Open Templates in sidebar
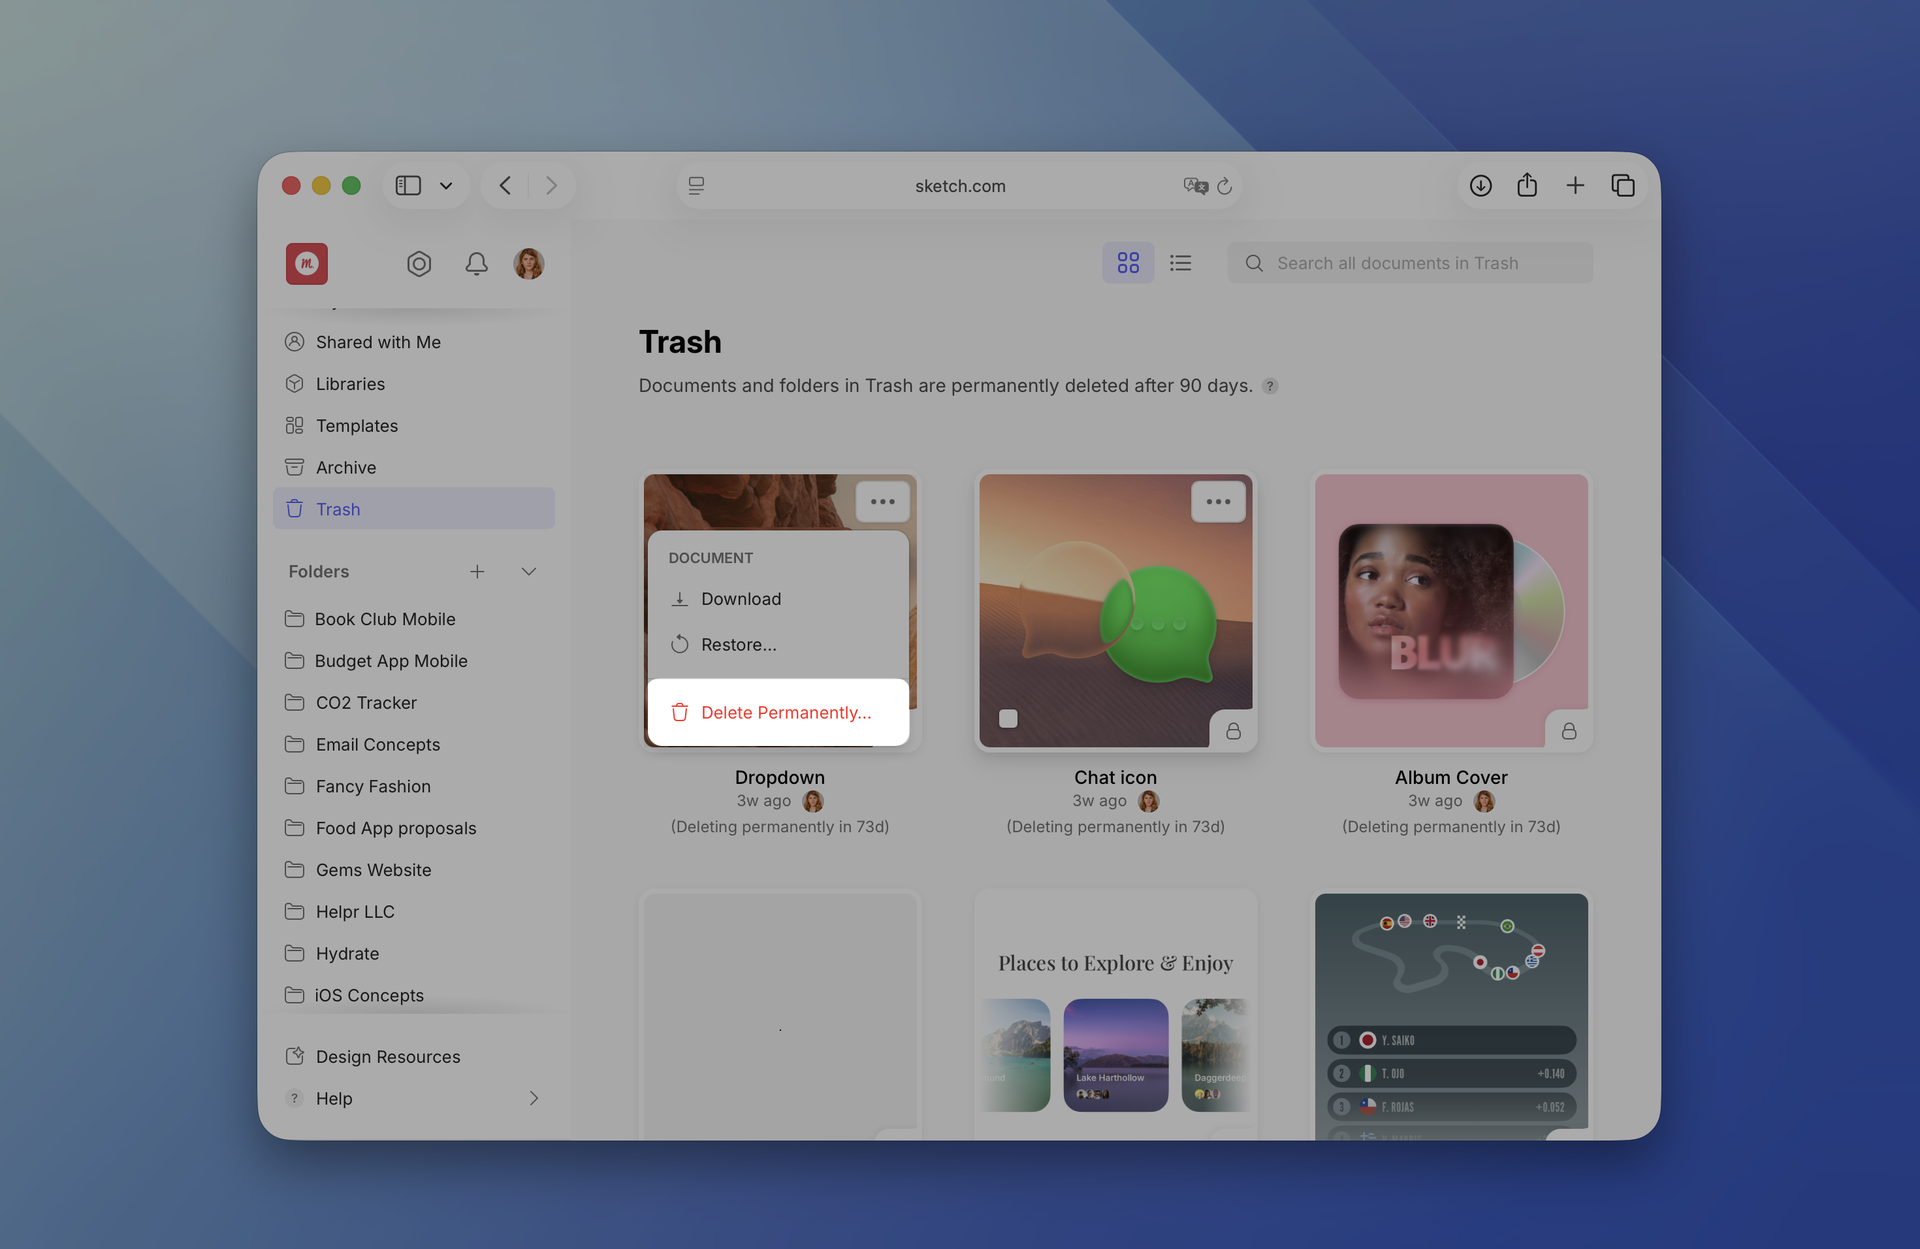Viewport: 1920px width, 1249px height. tap(414, 426)
